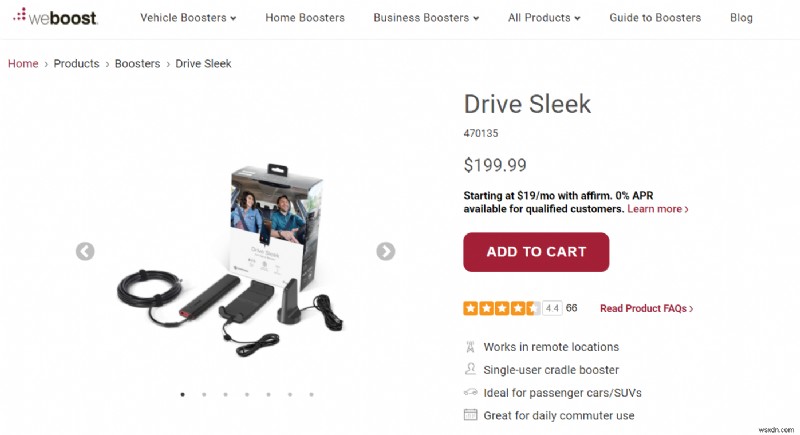
Task: Expand the All Products menu
Action: pyautogui.click(x=544, y=18)
